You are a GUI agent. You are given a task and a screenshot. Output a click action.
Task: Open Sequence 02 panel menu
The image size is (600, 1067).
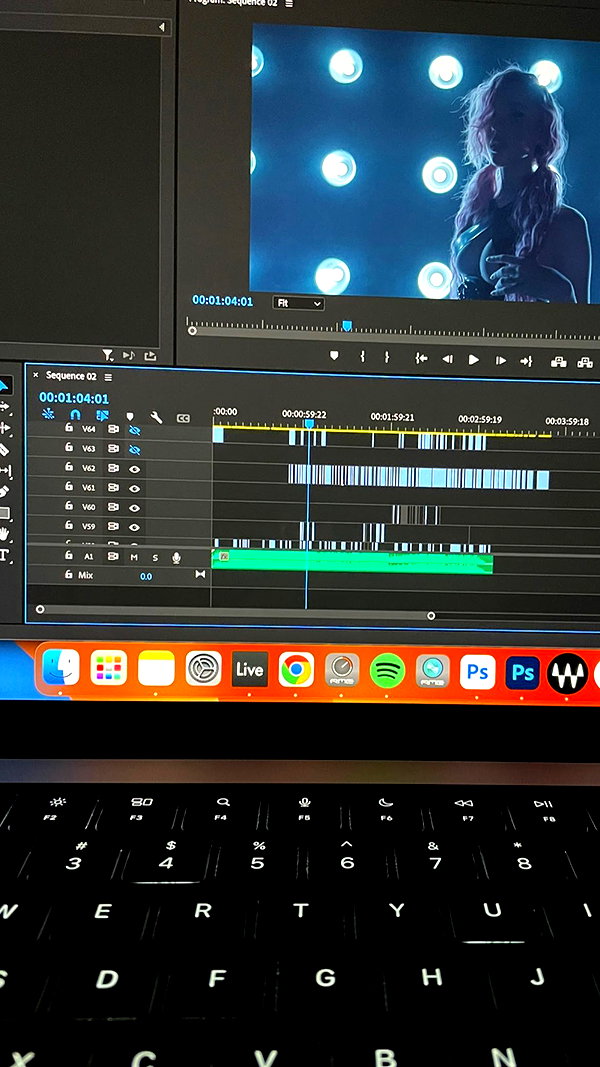(108, 377)
